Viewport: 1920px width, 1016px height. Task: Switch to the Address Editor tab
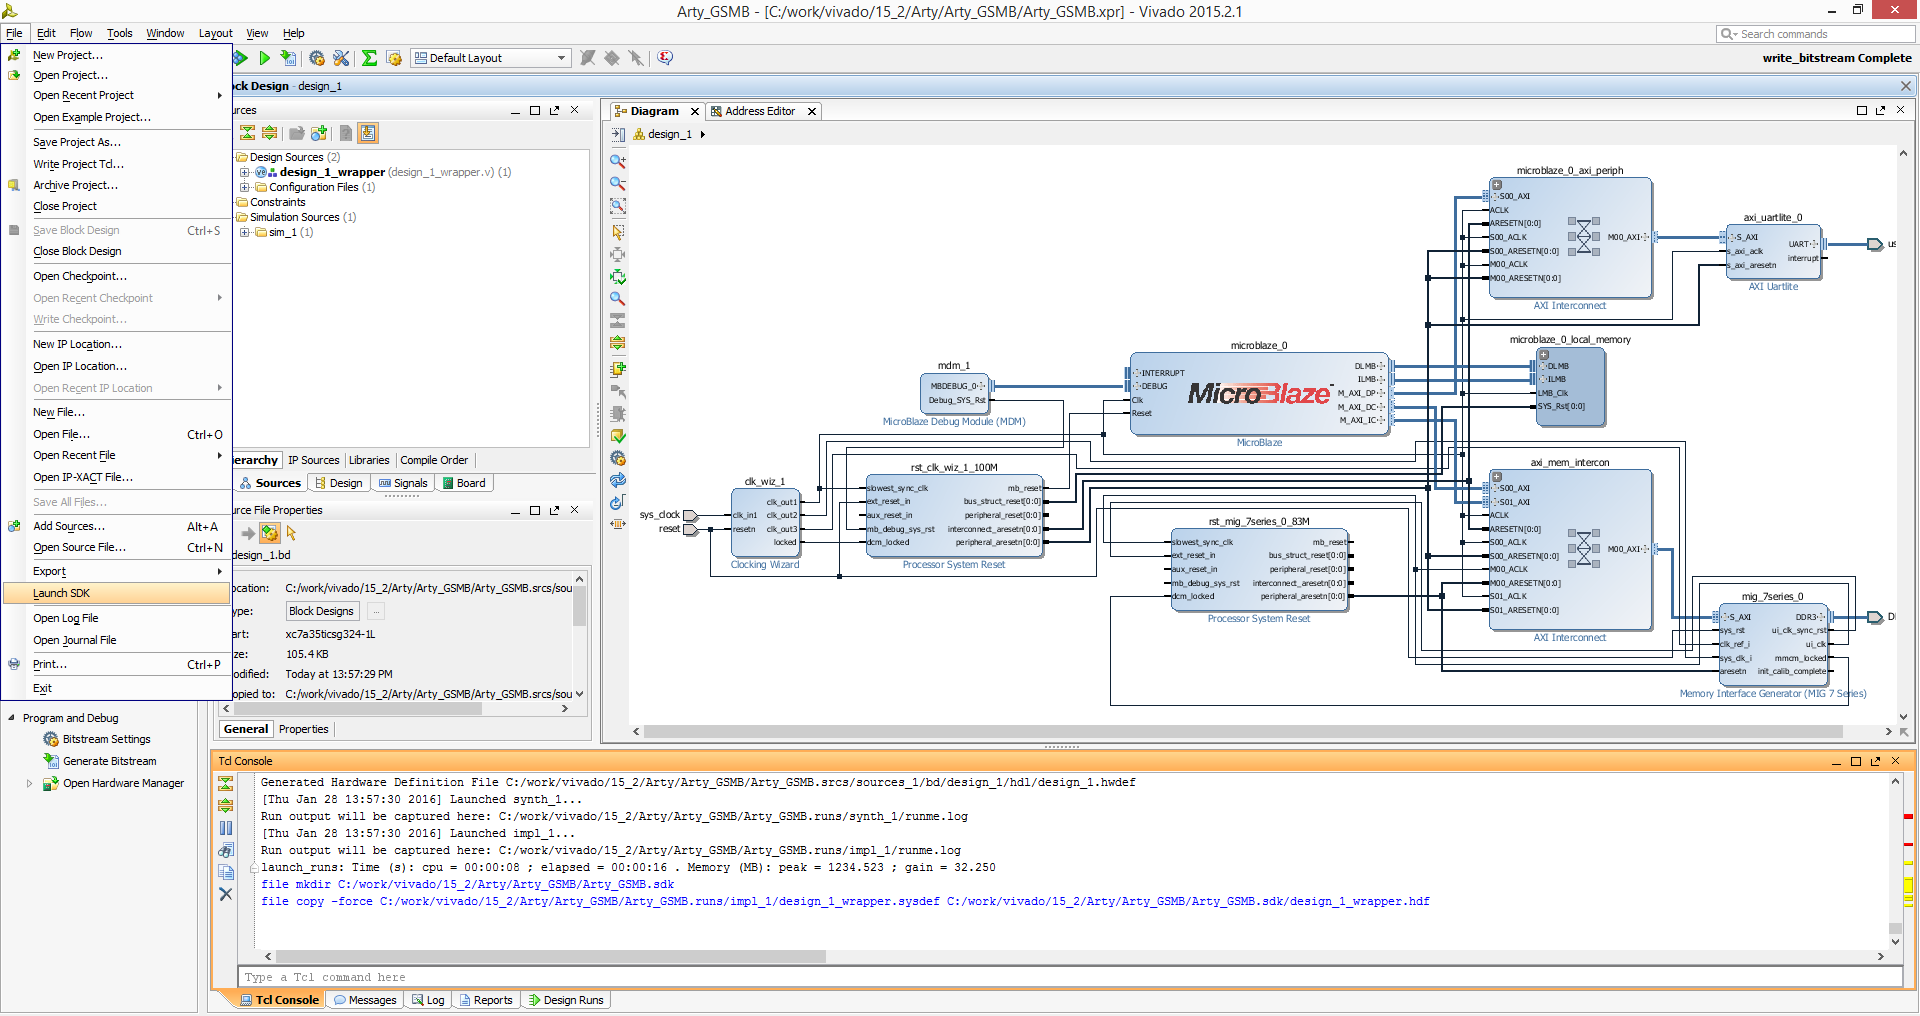(760, 111)
